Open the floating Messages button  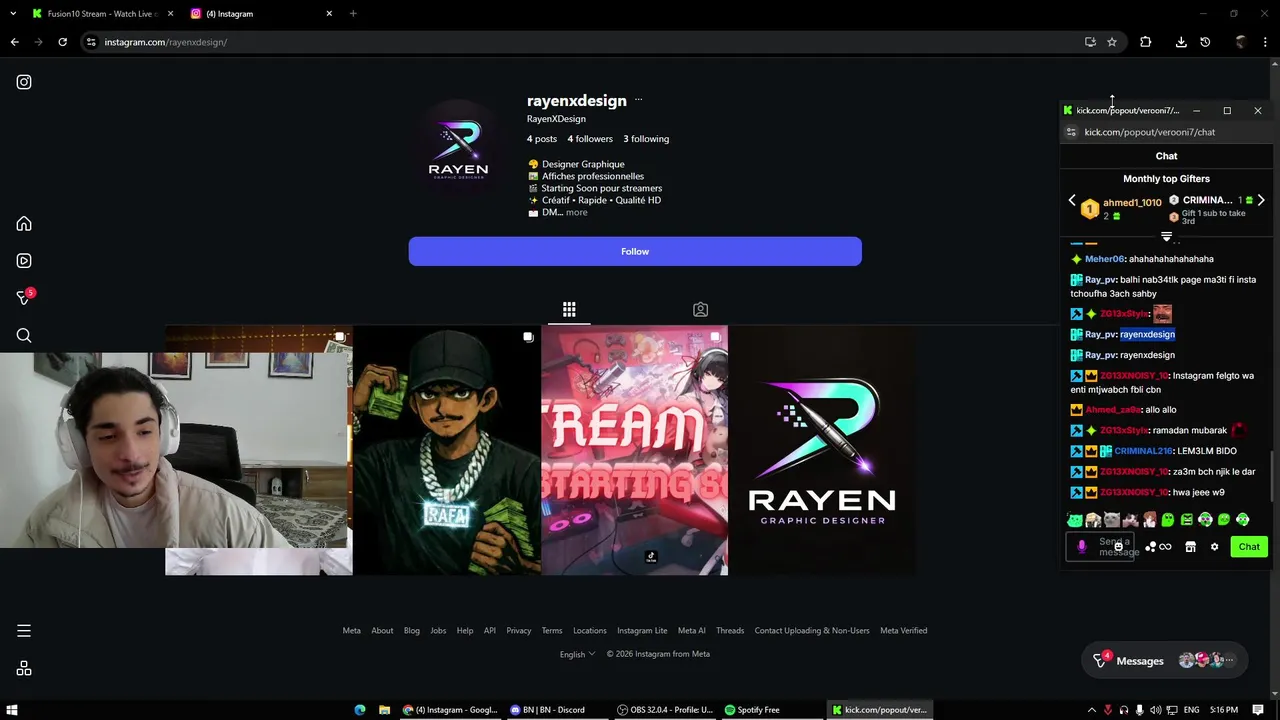point(1165,660)
